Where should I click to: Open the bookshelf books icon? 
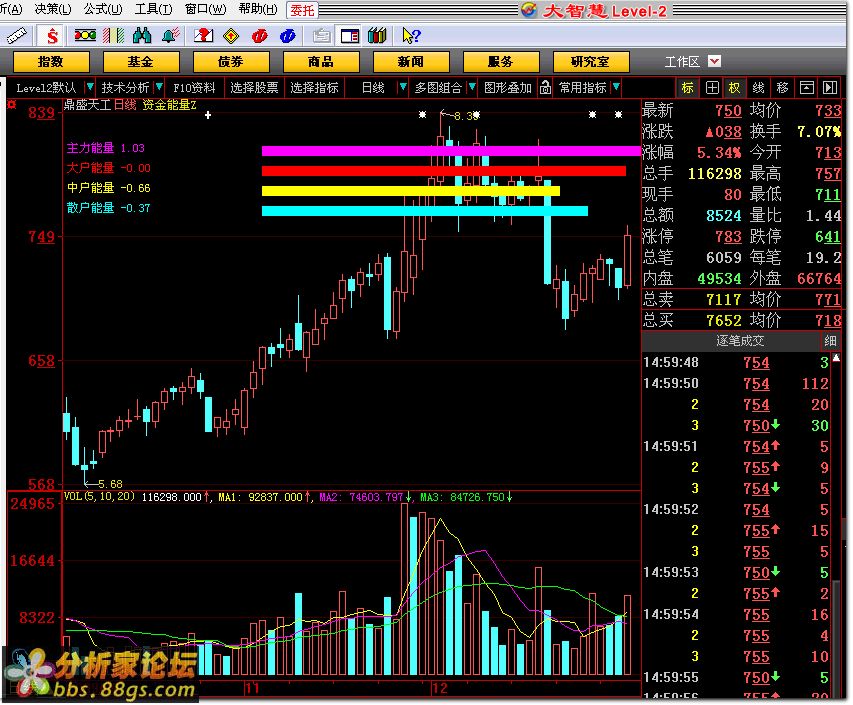tap(377, 36)
